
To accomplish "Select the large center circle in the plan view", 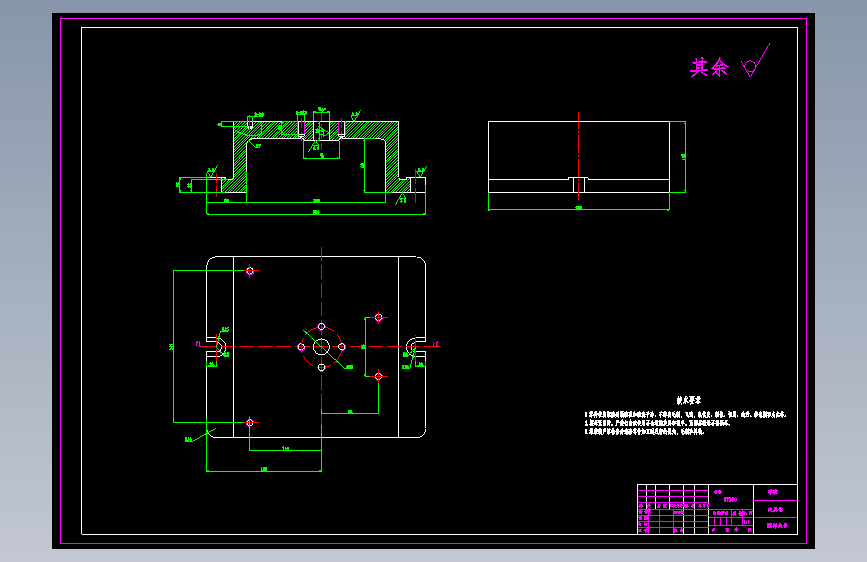I will click(321, 347).
